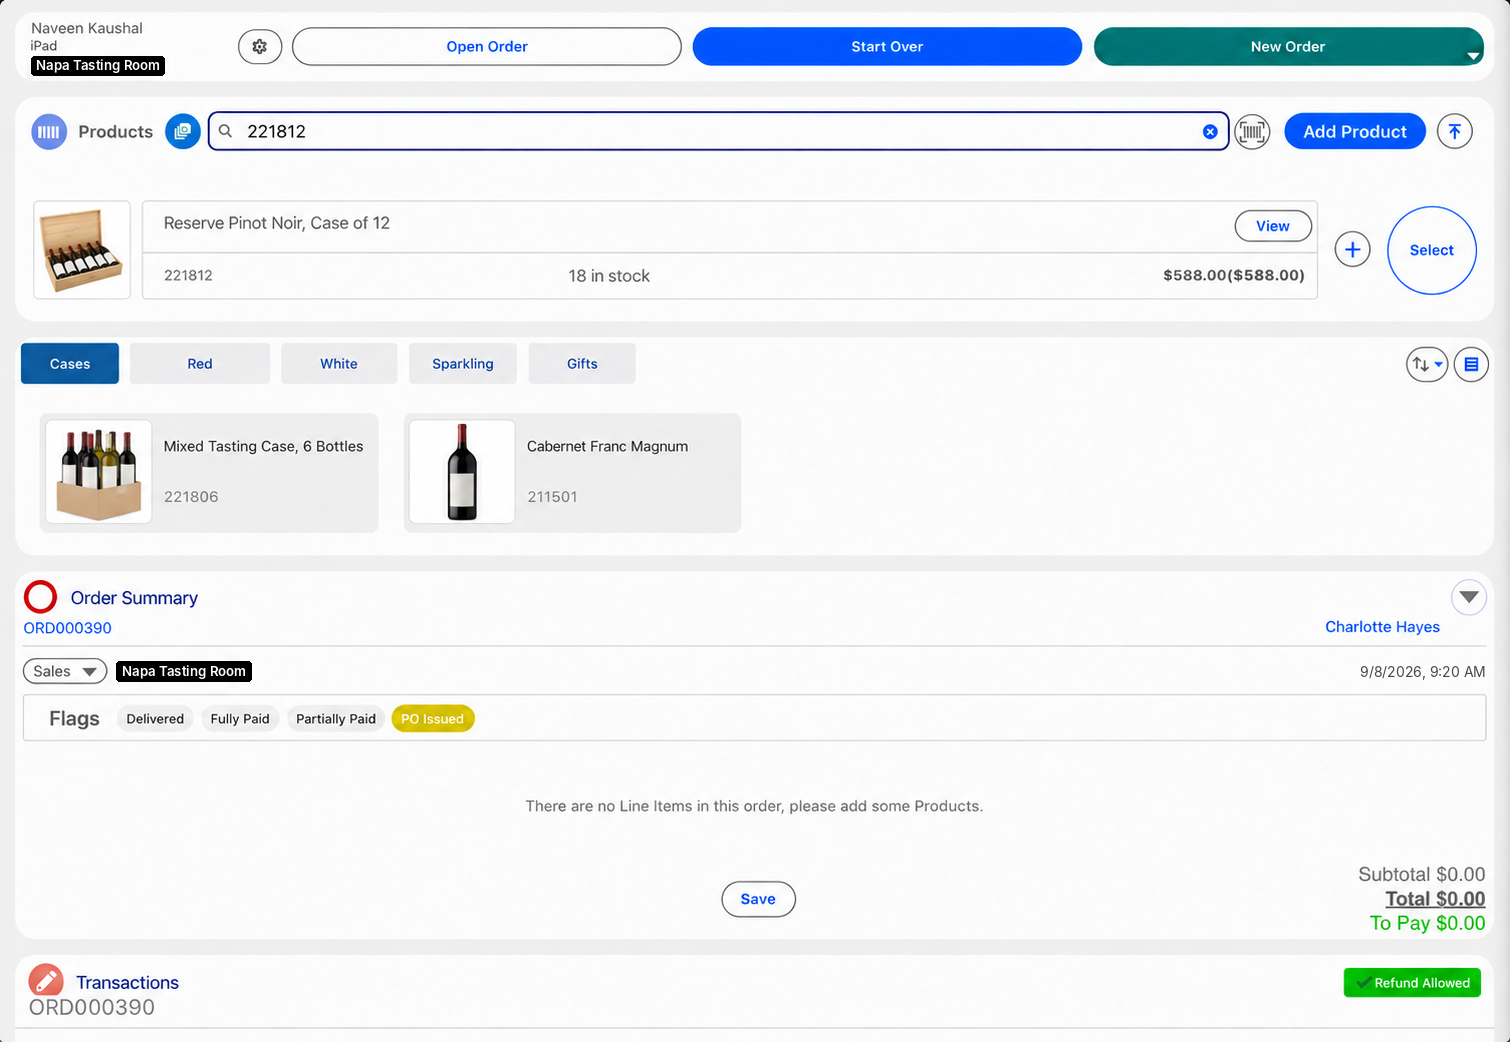Select the Cases category tab
The image size is (1510, 1042).
coord(70,364)
